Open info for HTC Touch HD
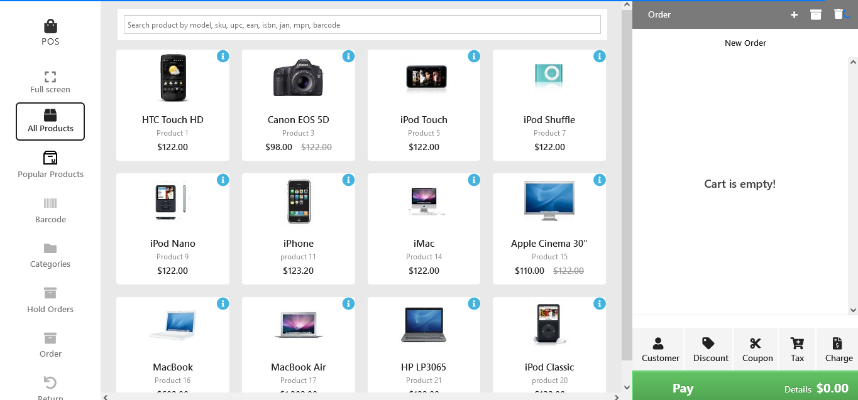The image size is (858, 400). pos(222,56)
